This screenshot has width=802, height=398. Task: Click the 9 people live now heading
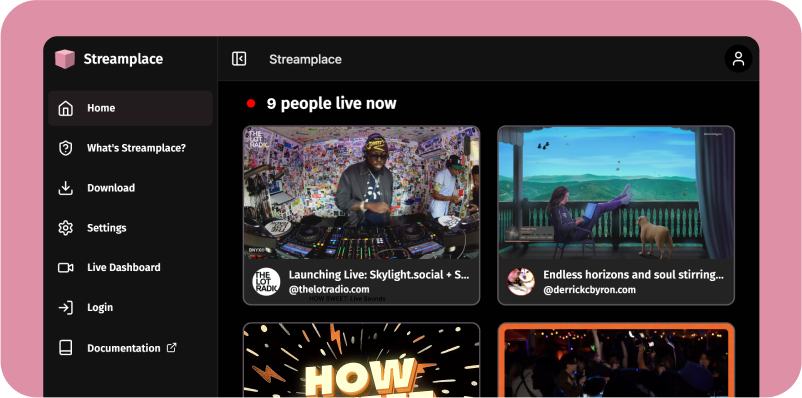click(x=331, y=104)
